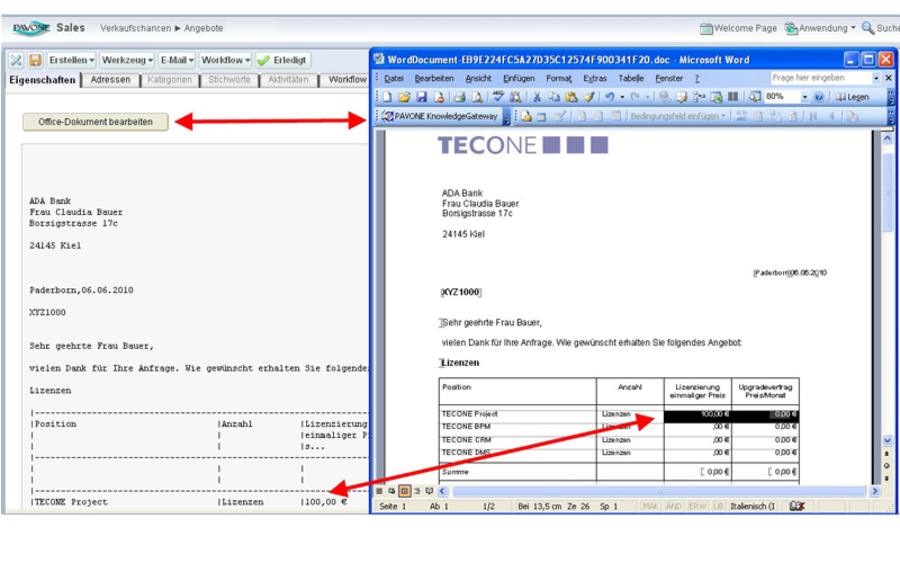
Task: Click the Word vertical scrollbar up arrow
Action: [887, 139]
